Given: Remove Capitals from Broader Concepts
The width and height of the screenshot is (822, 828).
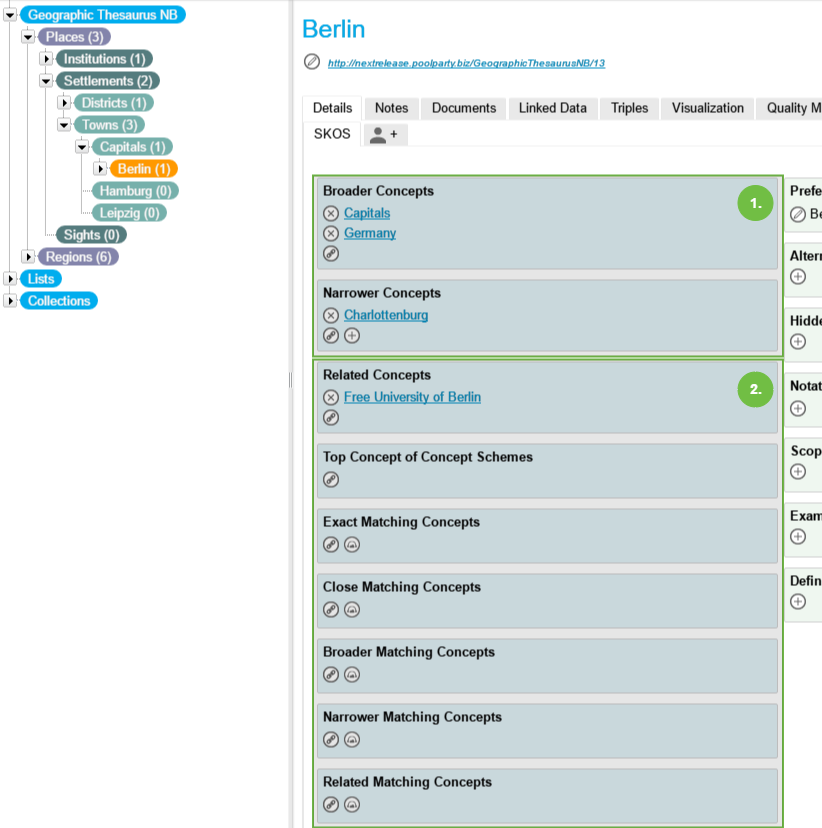Looking at the screenshot, I should click(x=331, y=213).
